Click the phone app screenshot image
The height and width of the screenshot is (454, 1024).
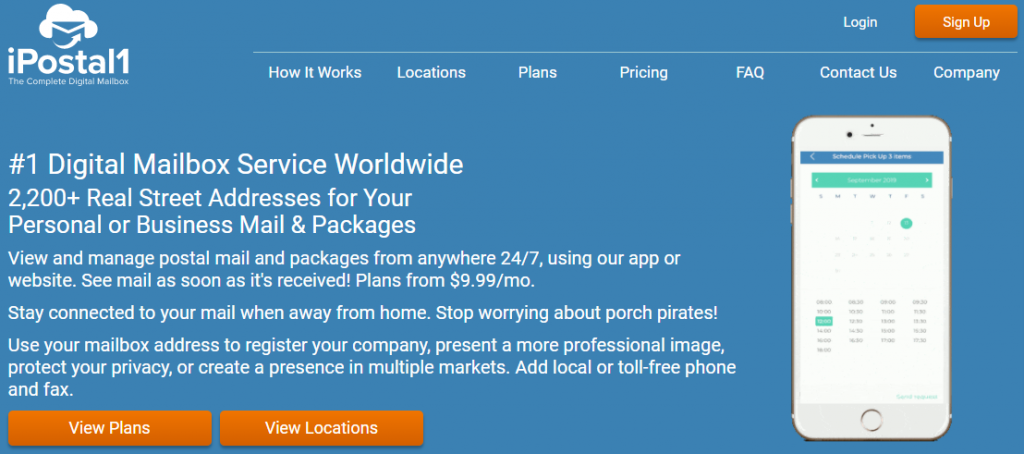tap(871, 278)
